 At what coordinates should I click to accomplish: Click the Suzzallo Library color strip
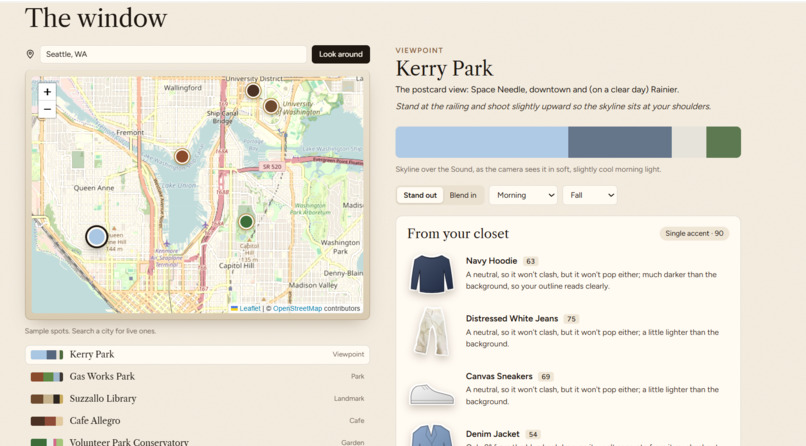[x=47, y=399]
